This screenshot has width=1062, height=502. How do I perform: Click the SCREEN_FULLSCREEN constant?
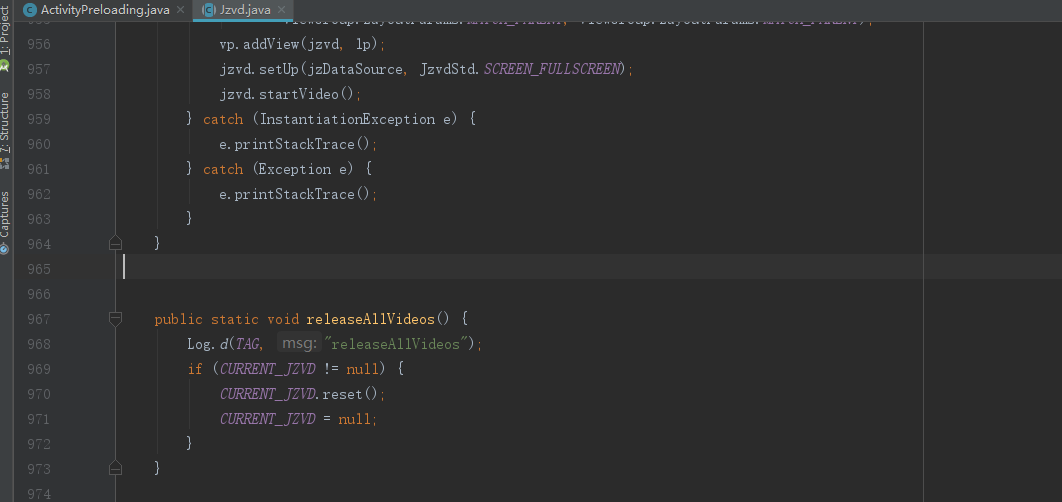[x=551, y=69]
